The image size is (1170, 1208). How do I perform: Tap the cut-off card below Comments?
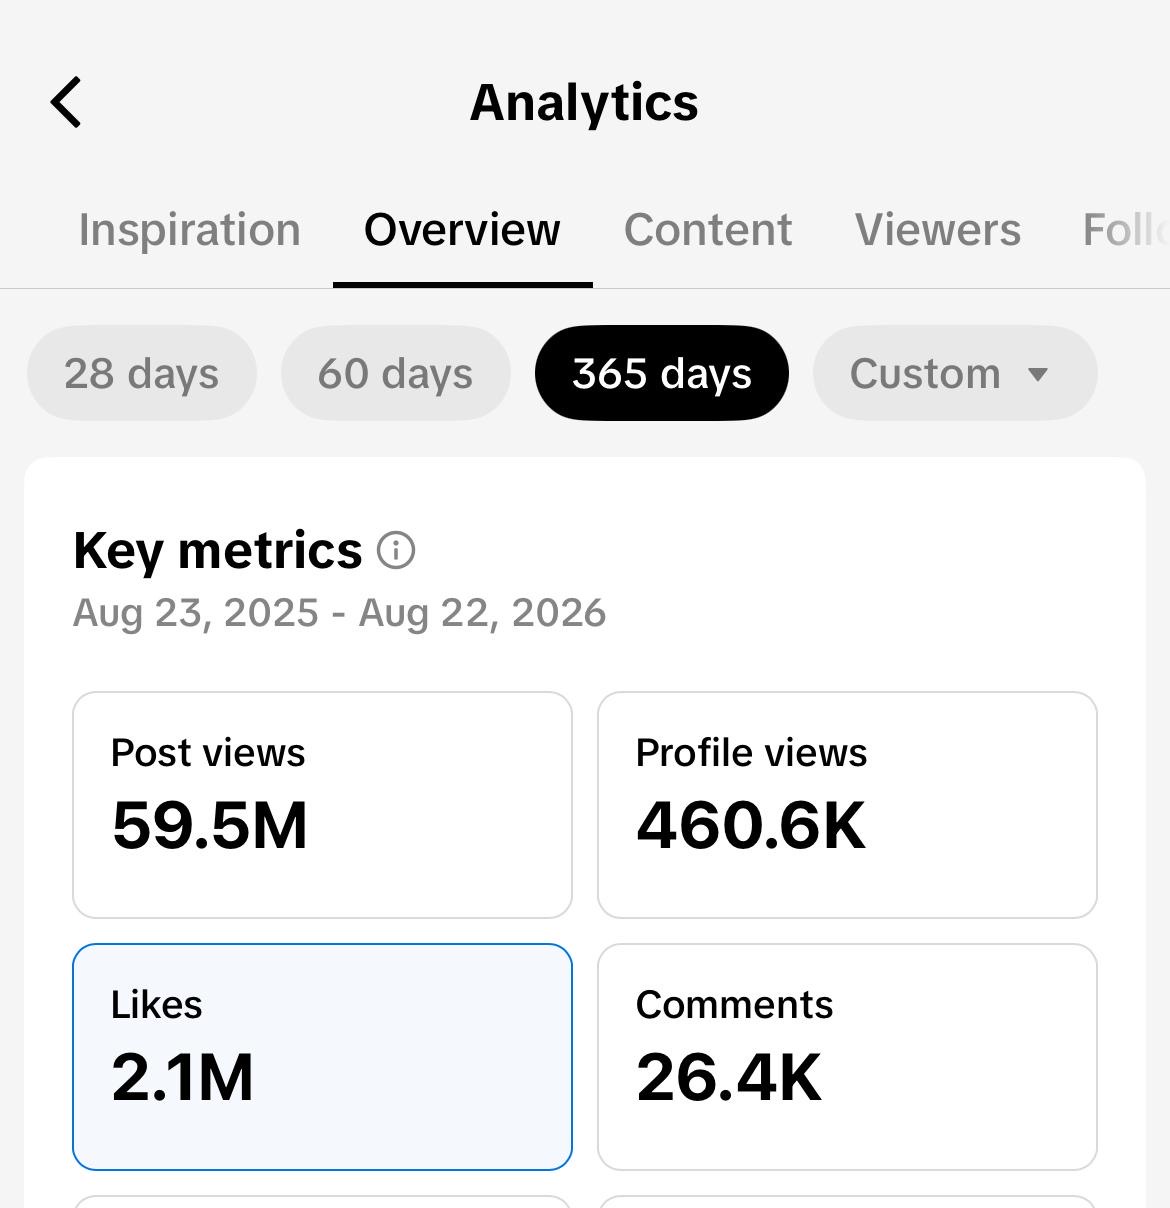(847, 1201)
